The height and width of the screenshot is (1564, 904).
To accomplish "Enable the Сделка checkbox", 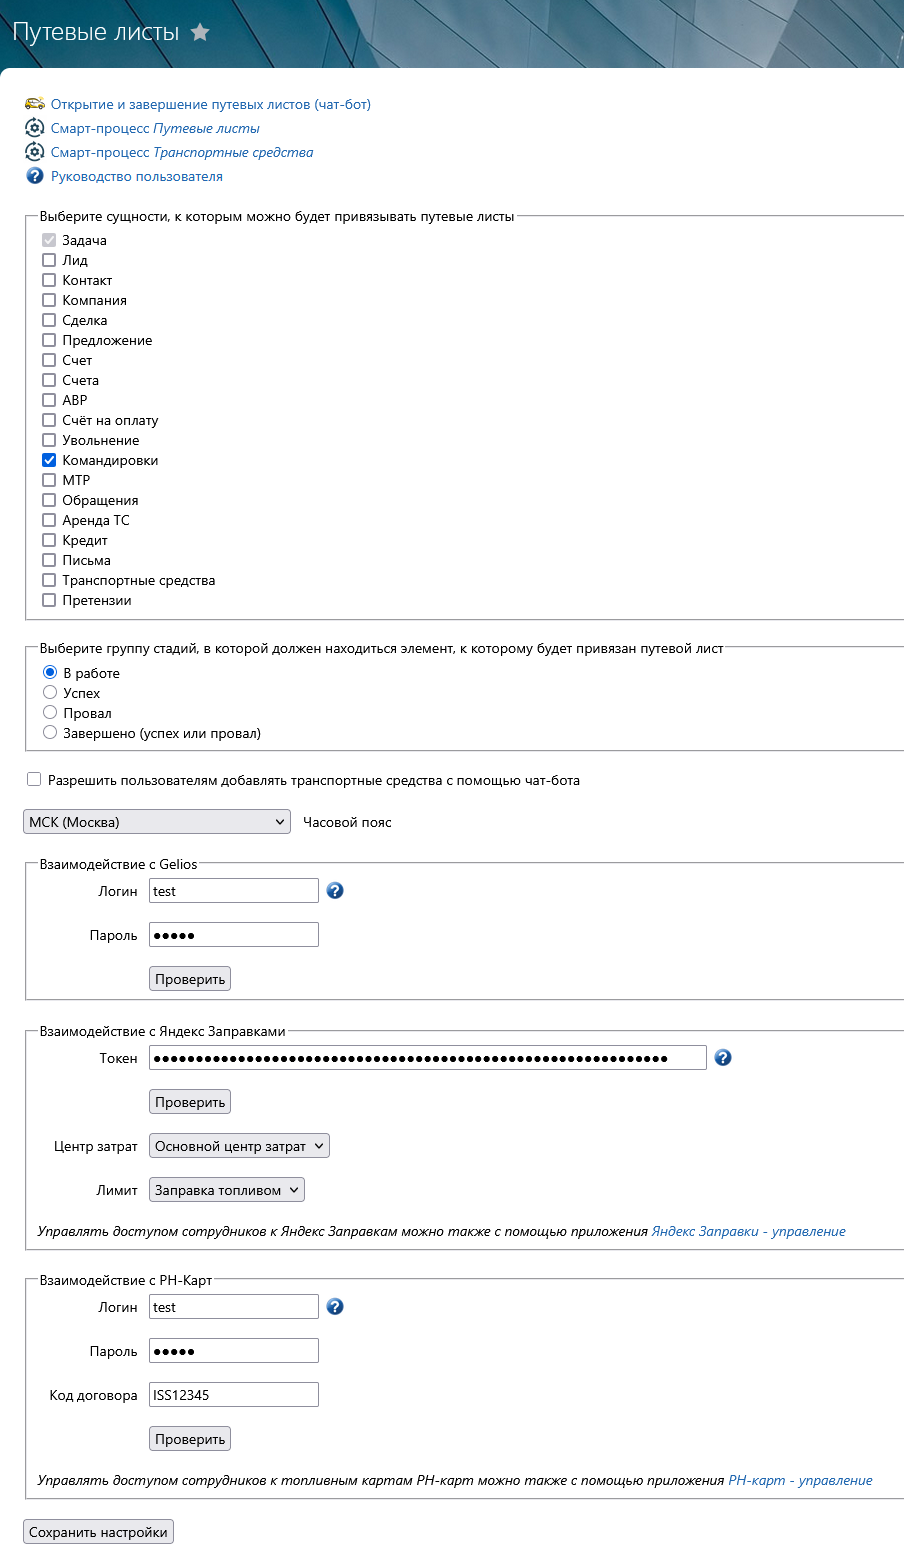I will [x=49, y=320].
